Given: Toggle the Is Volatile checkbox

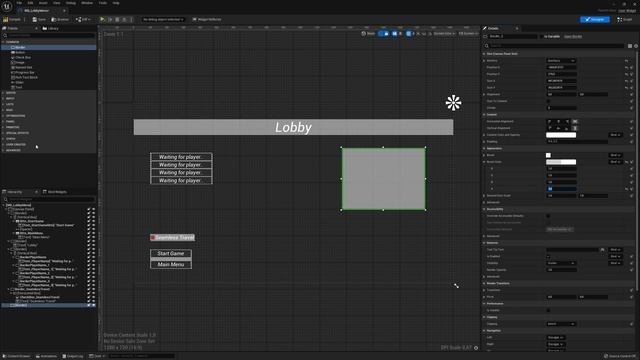Looking at the screenshot, I should (548, 310).
